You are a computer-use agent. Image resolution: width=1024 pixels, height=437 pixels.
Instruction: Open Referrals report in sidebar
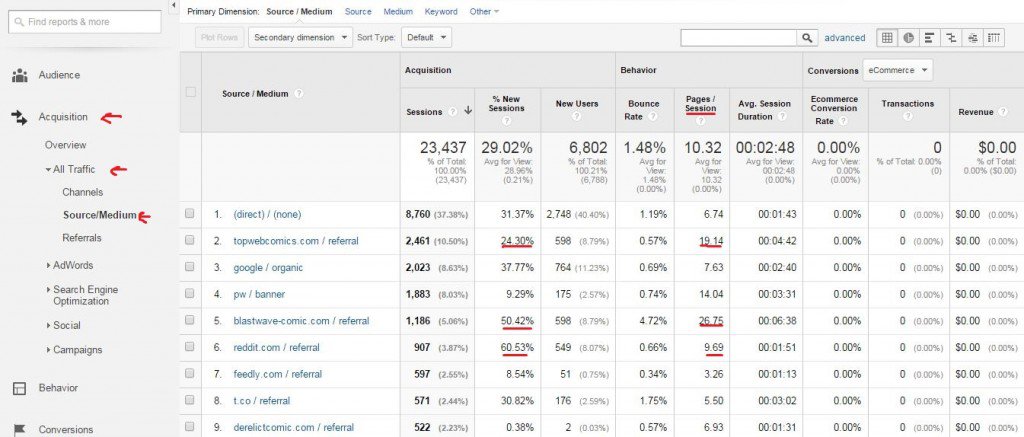[82, 238]
